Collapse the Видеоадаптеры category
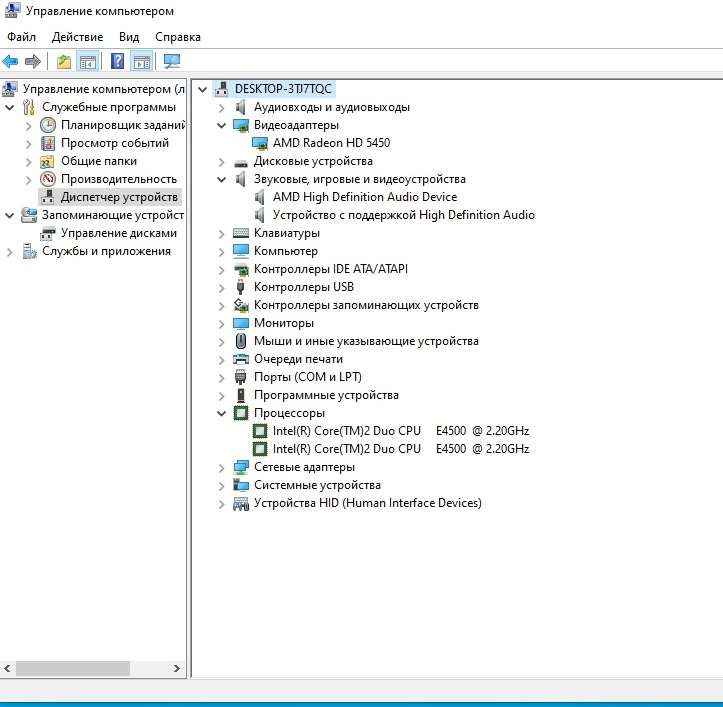This screenshot has height=707, width=723. pyautogui.click(x=222, y=125)
